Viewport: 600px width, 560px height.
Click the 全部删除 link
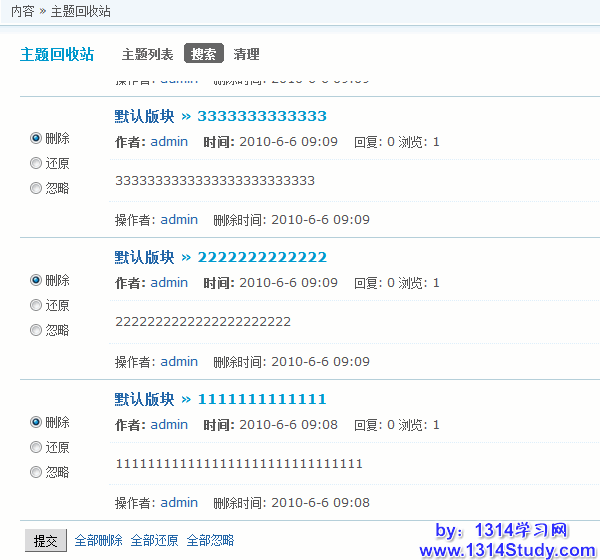coord(98,541)
